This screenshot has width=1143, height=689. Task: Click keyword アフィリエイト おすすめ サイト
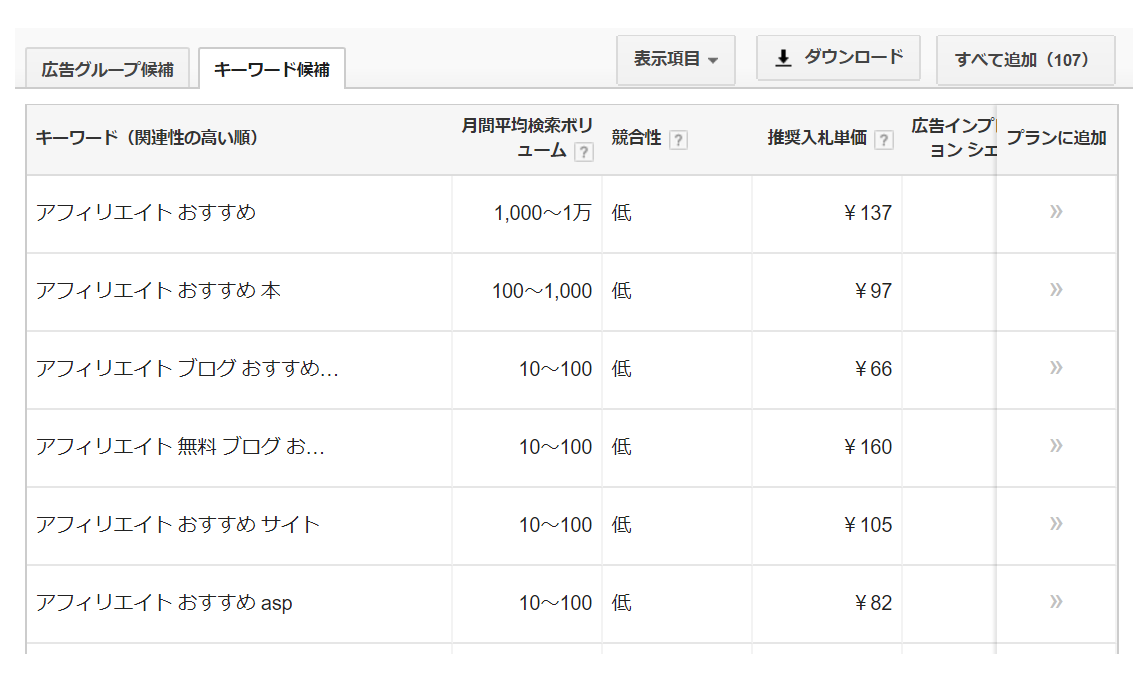[x=178, y=524]
